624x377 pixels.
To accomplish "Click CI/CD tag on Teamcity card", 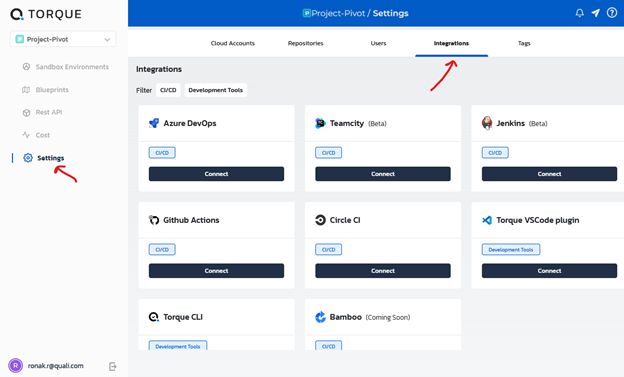I will coord(328,152).
